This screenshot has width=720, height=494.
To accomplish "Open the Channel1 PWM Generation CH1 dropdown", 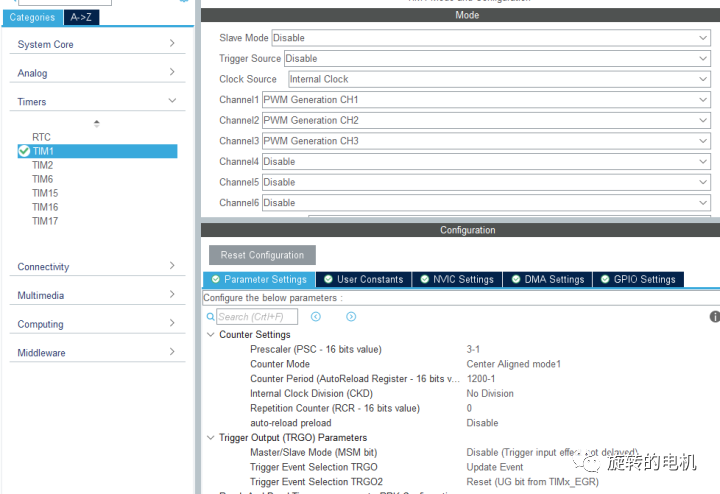I will [486, 100].
